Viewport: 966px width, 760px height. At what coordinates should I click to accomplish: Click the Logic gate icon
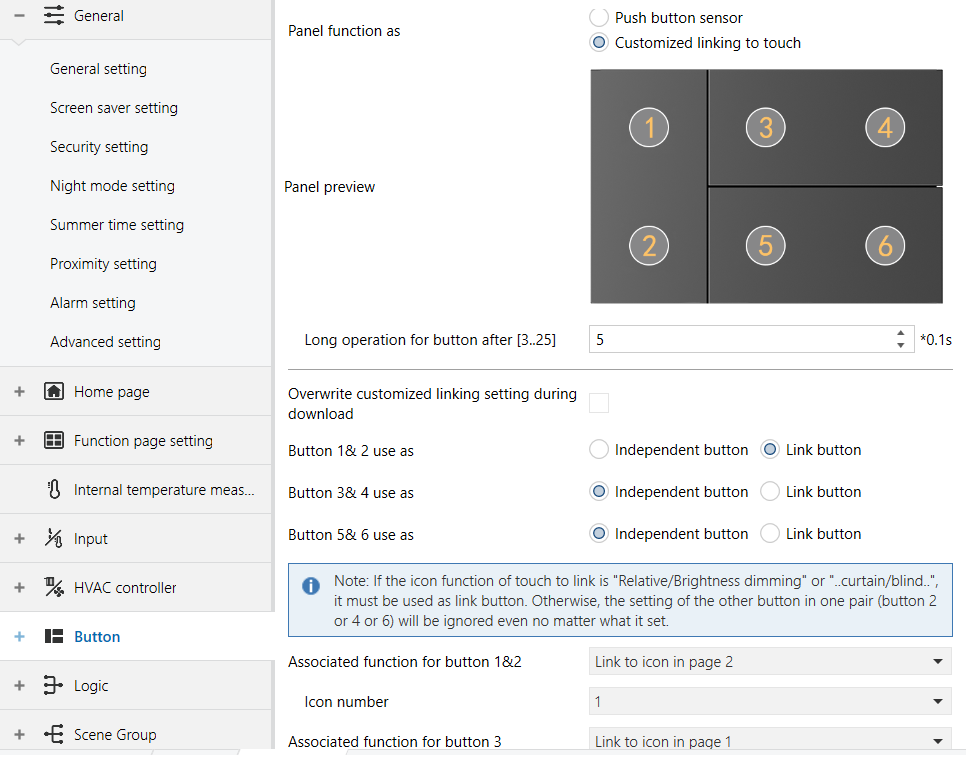coord(54,685)
